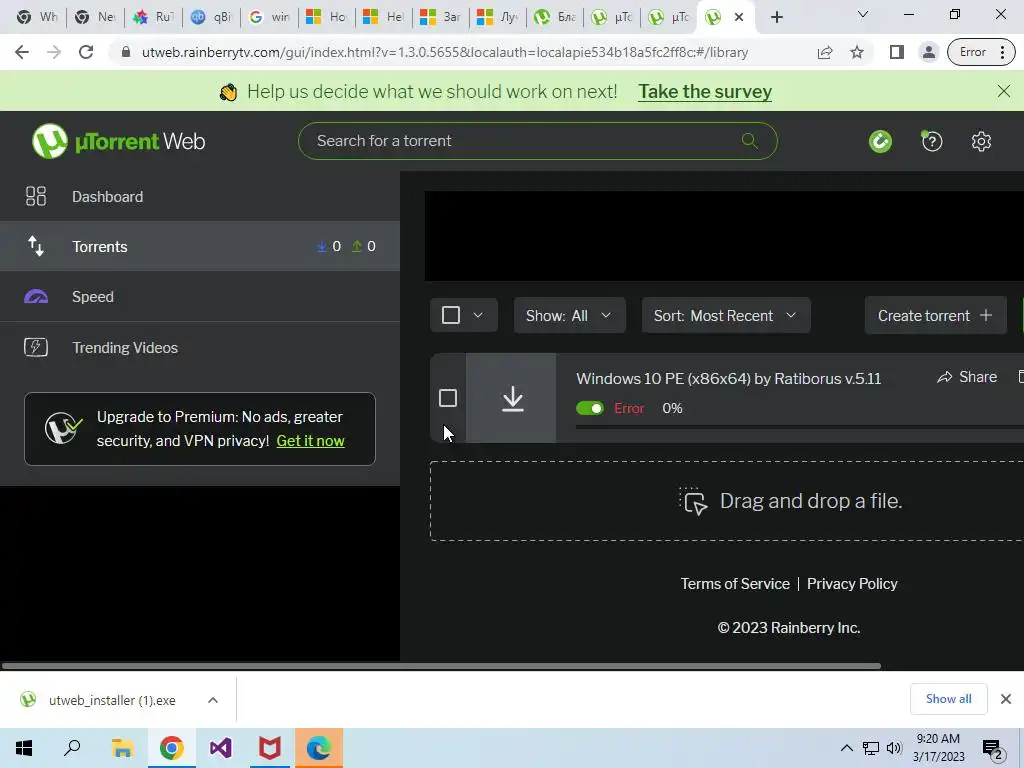This screenshot has height=768, width=1024.
Task: Expand the select-all checkbox dropdown arrow
Action: tap(478, 315)
